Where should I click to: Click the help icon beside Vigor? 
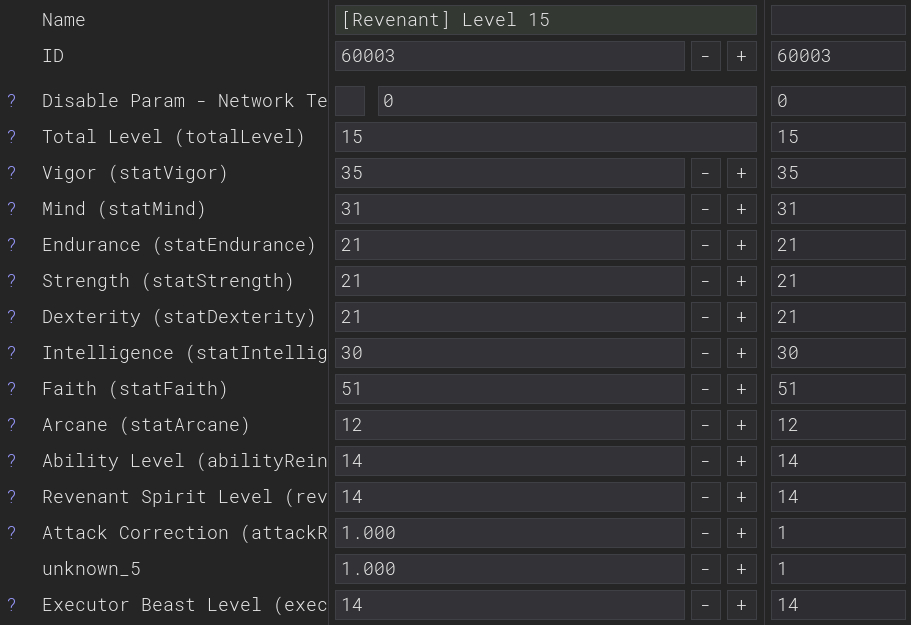click(12, 173)
